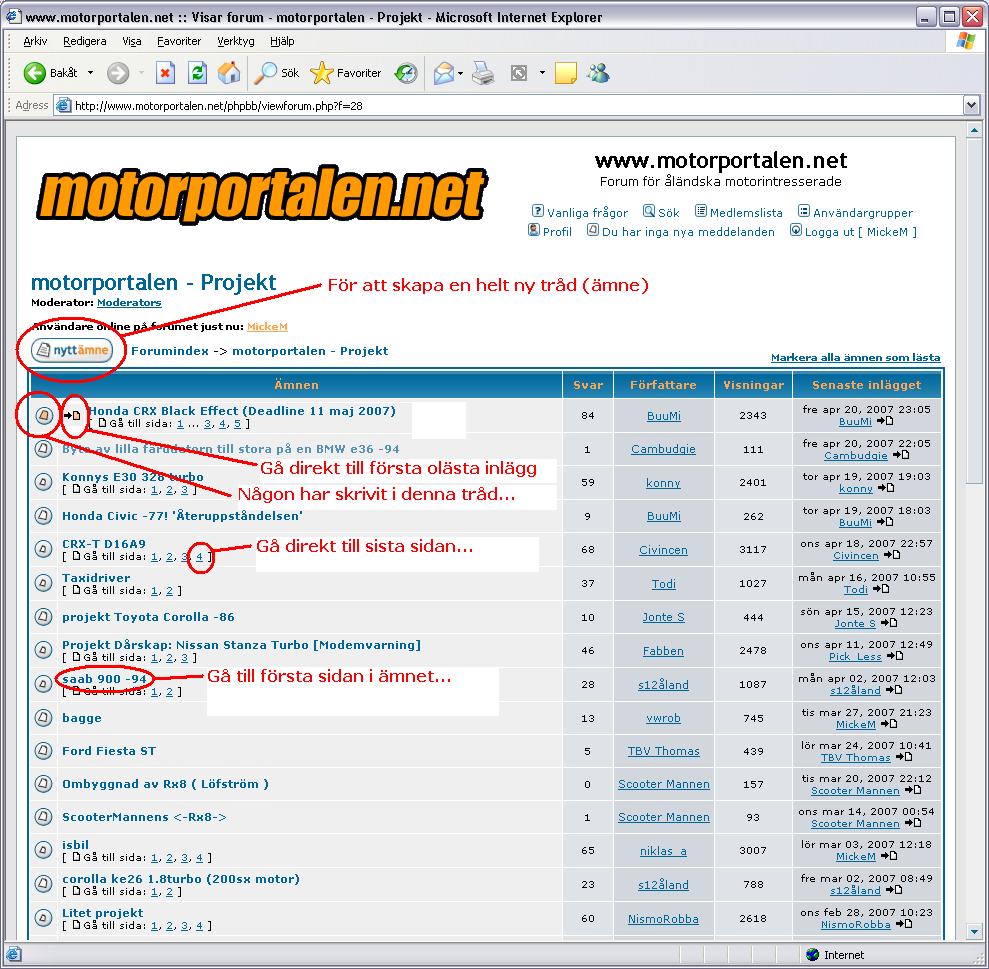The width and height of the screenshot is (989, 969).
Task: Open the Arkiv menu
Action: [x=35, y=42]
